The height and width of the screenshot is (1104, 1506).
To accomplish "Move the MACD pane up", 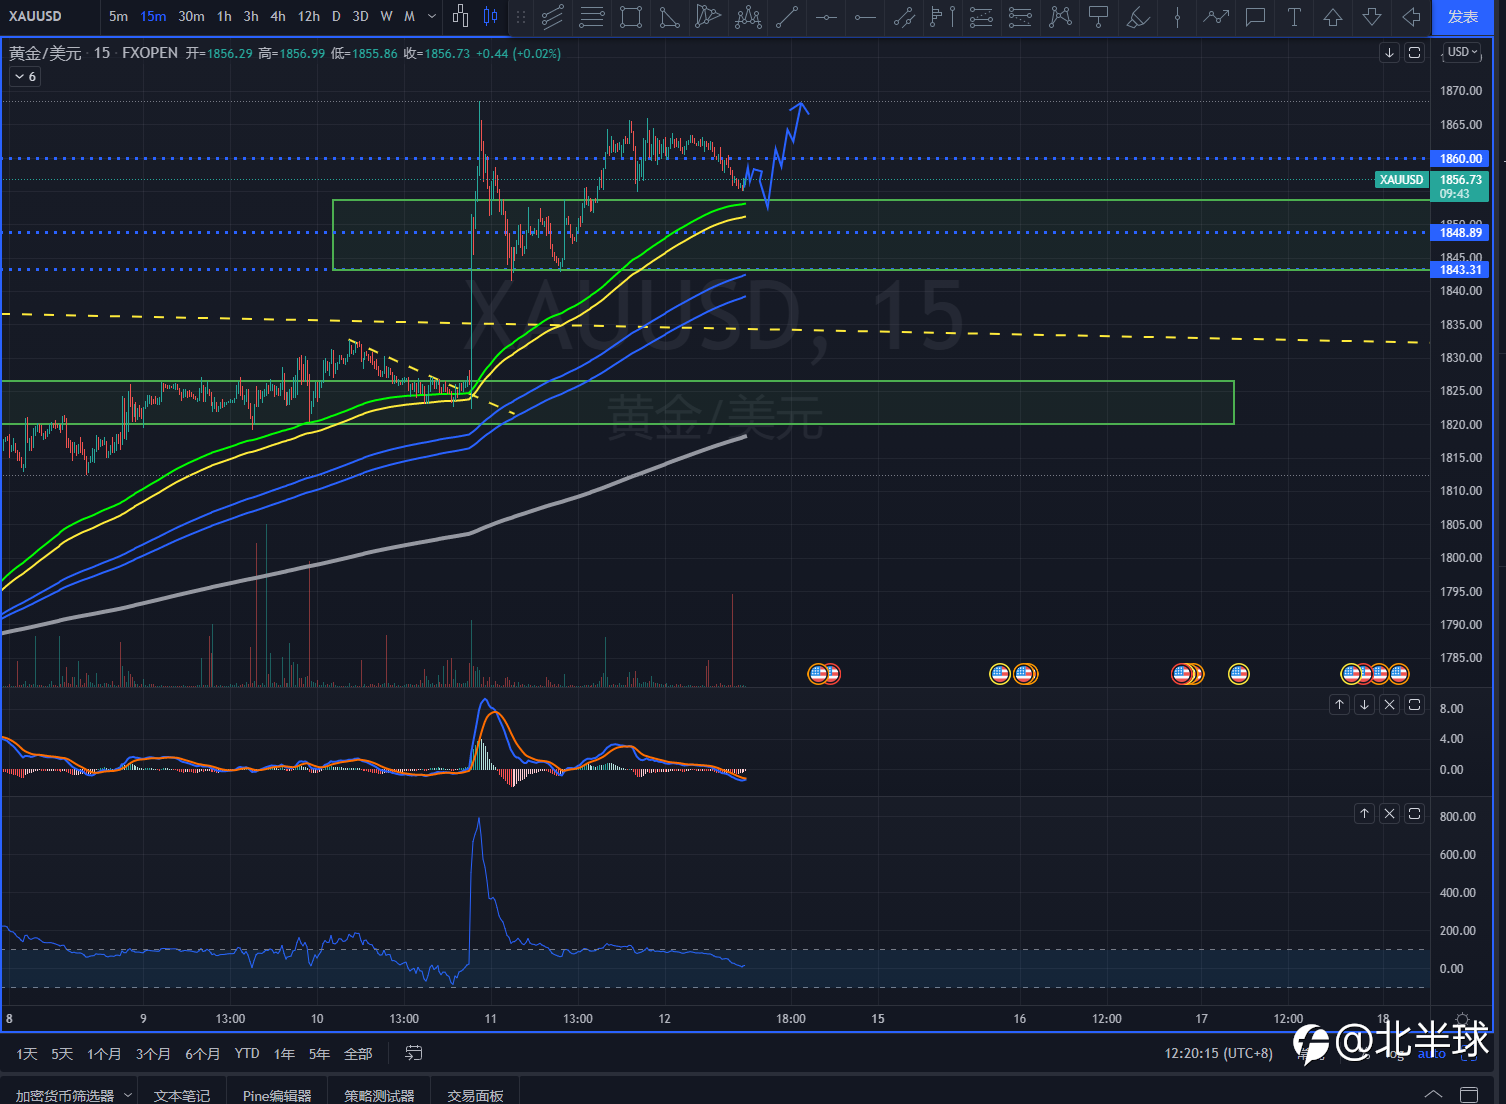I will pyautogui.click(x=1340, y=705).
